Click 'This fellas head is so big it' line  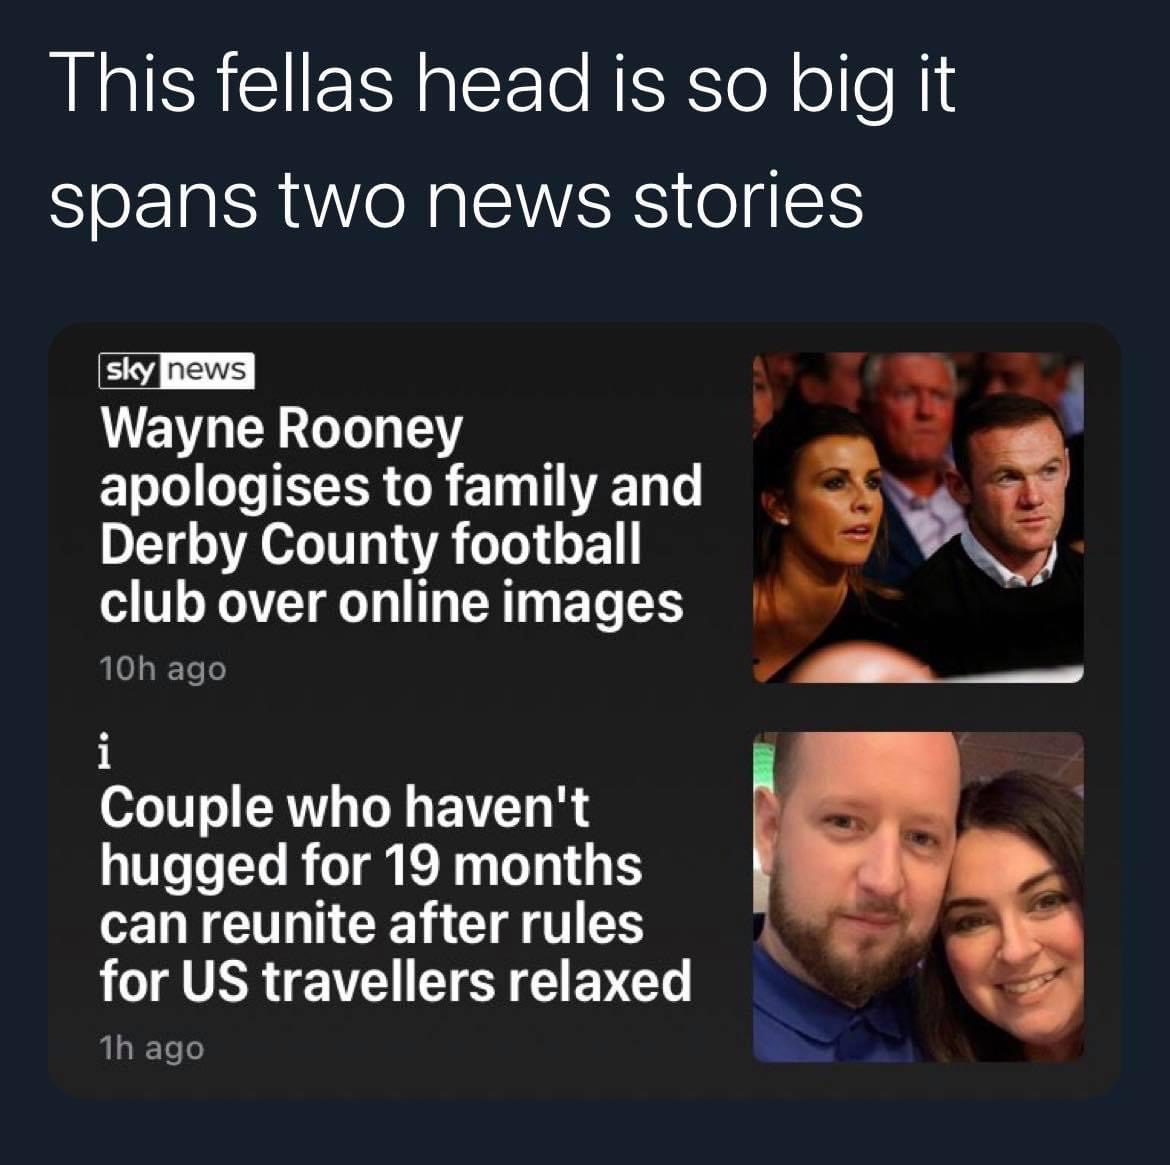click(502, 85)
